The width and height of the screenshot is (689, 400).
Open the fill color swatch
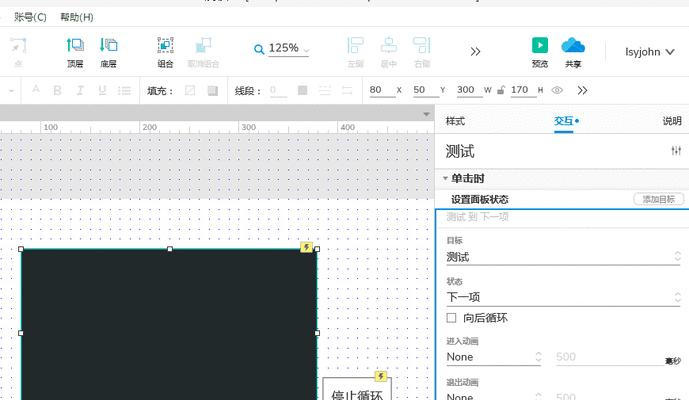click(x=190, y=91)
